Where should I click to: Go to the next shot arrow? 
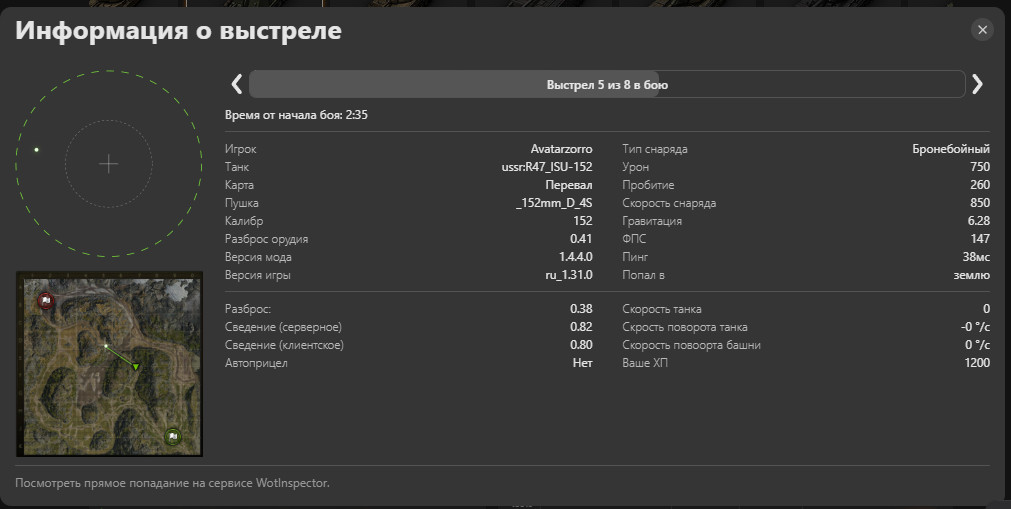tap(977, 84)
